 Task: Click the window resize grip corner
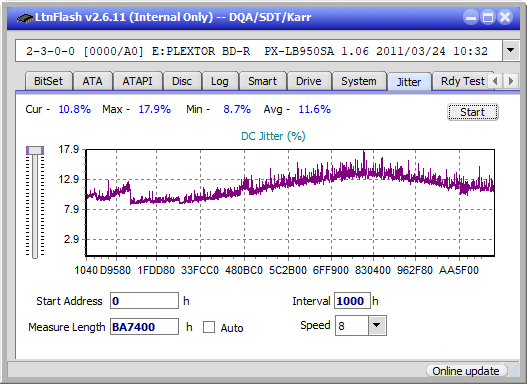coord(514,371)
